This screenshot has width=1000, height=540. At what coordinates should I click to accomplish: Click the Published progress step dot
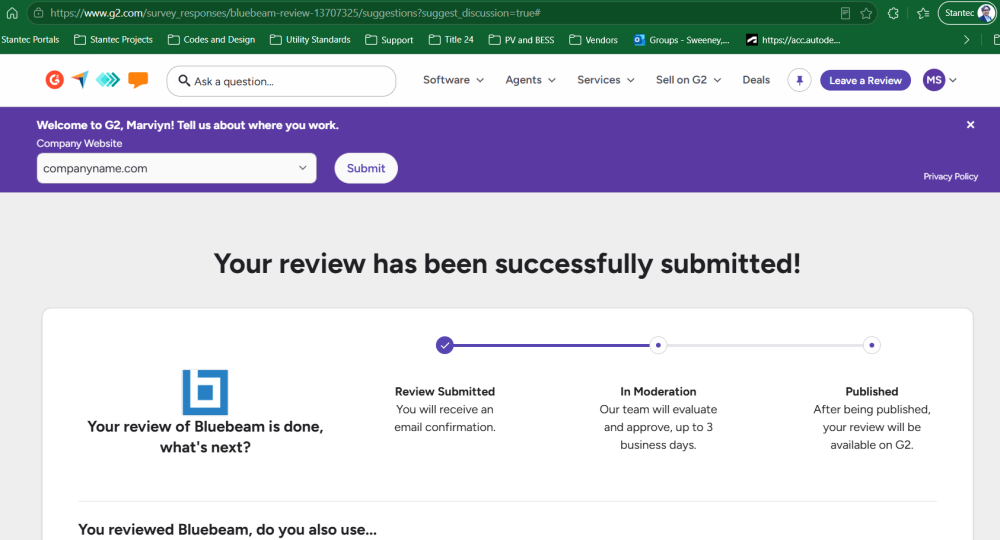[871, 346]
